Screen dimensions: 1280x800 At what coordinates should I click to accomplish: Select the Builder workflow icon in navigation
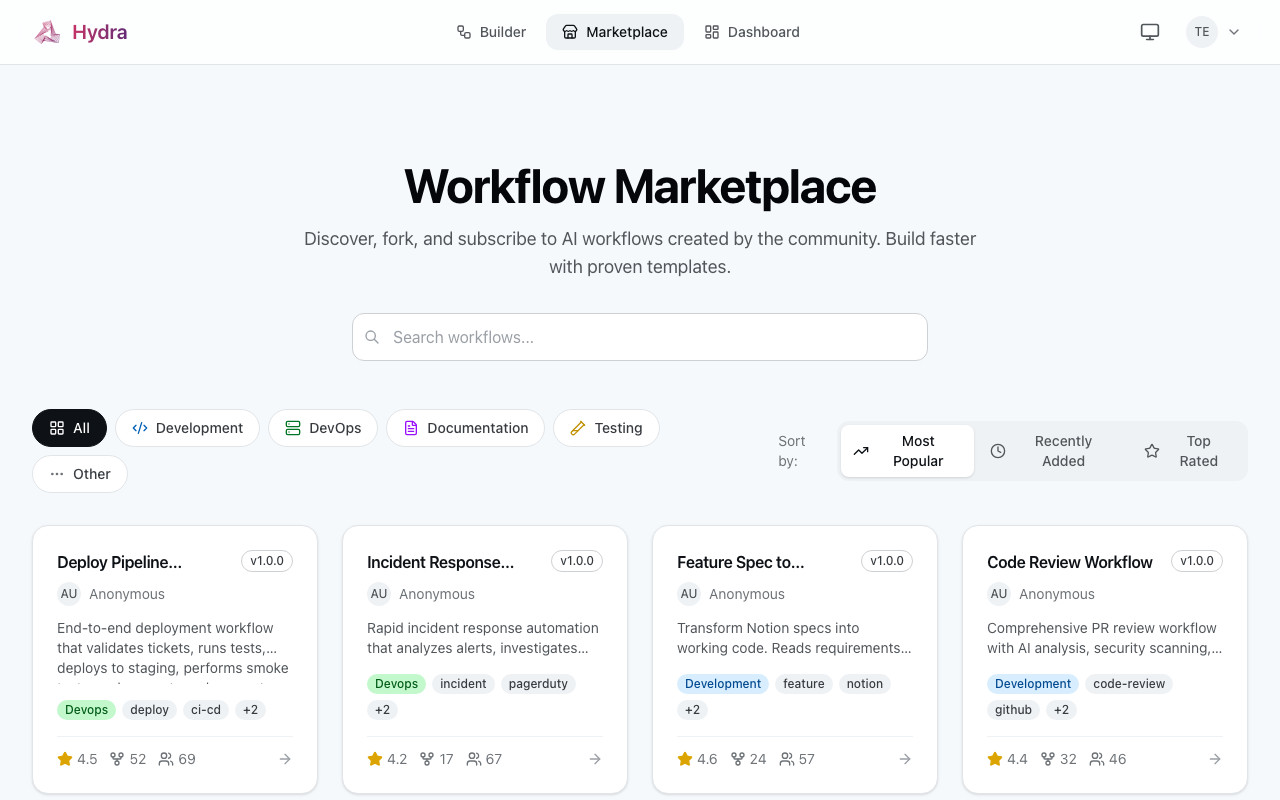point(462,31)
